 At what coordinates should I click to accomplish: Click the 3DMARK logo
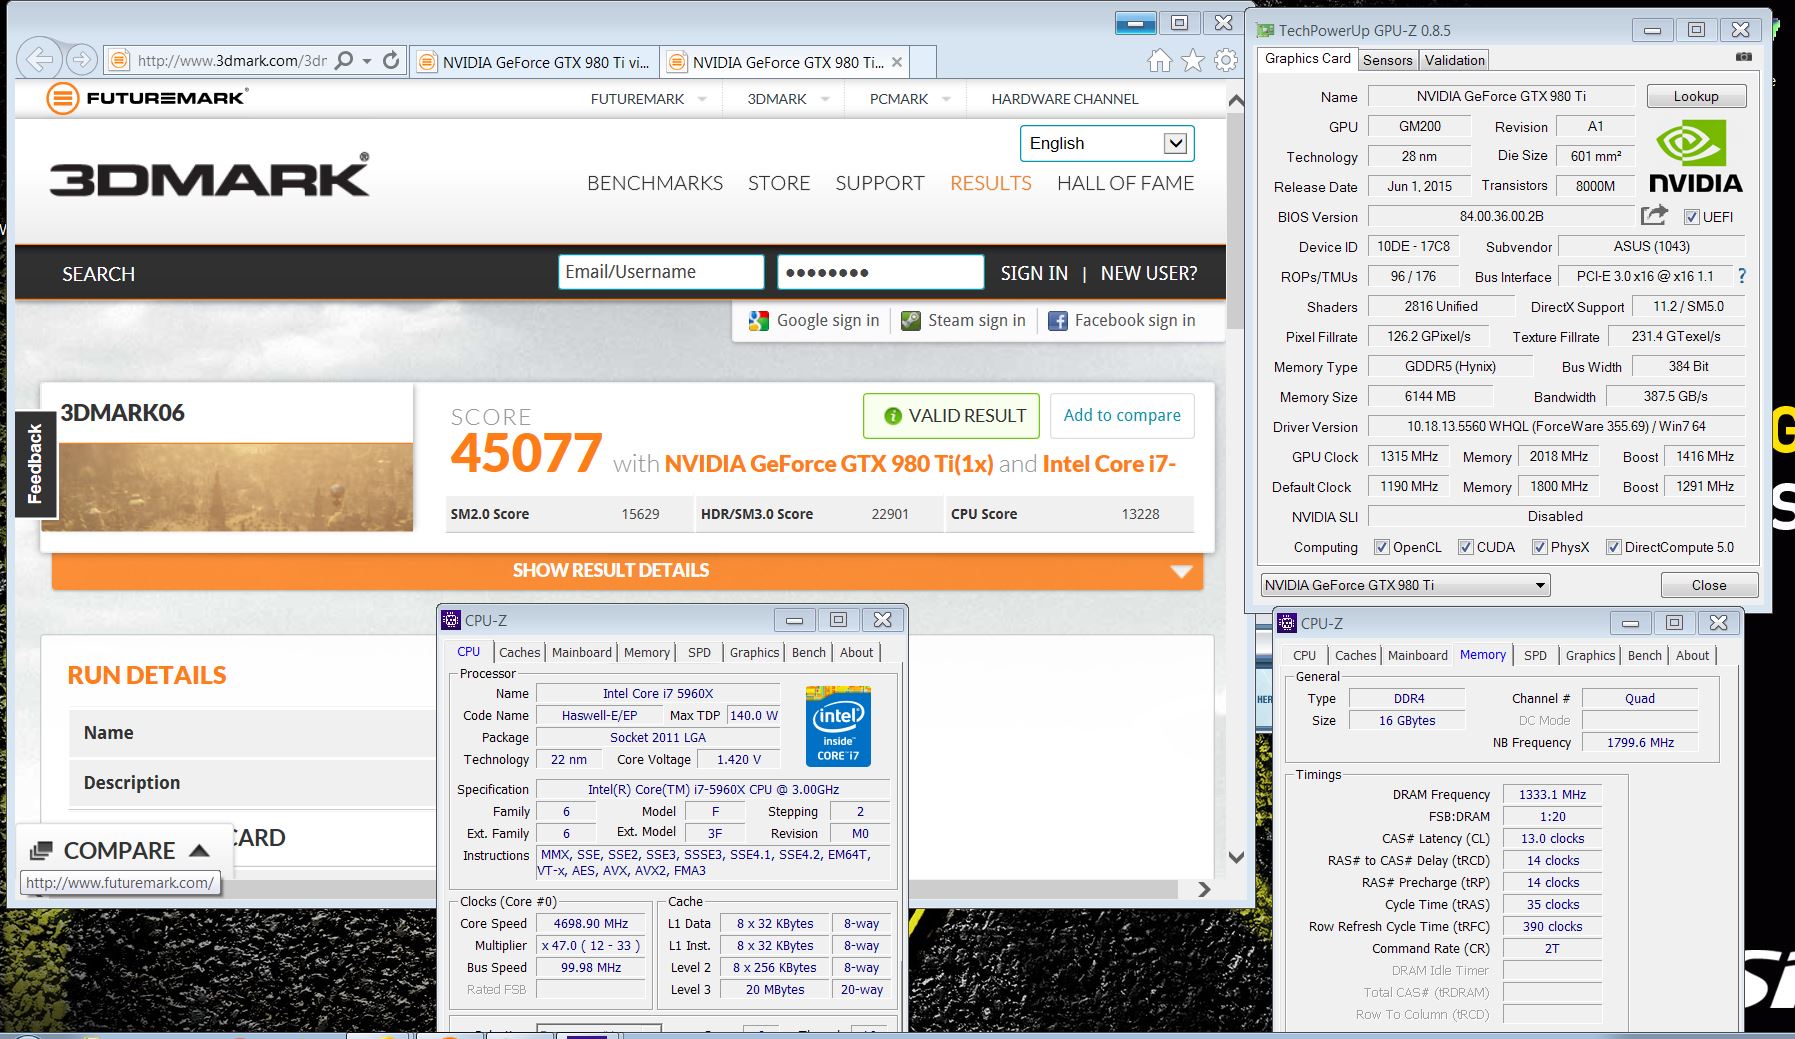pyautogui.click(x=210, y=176)
